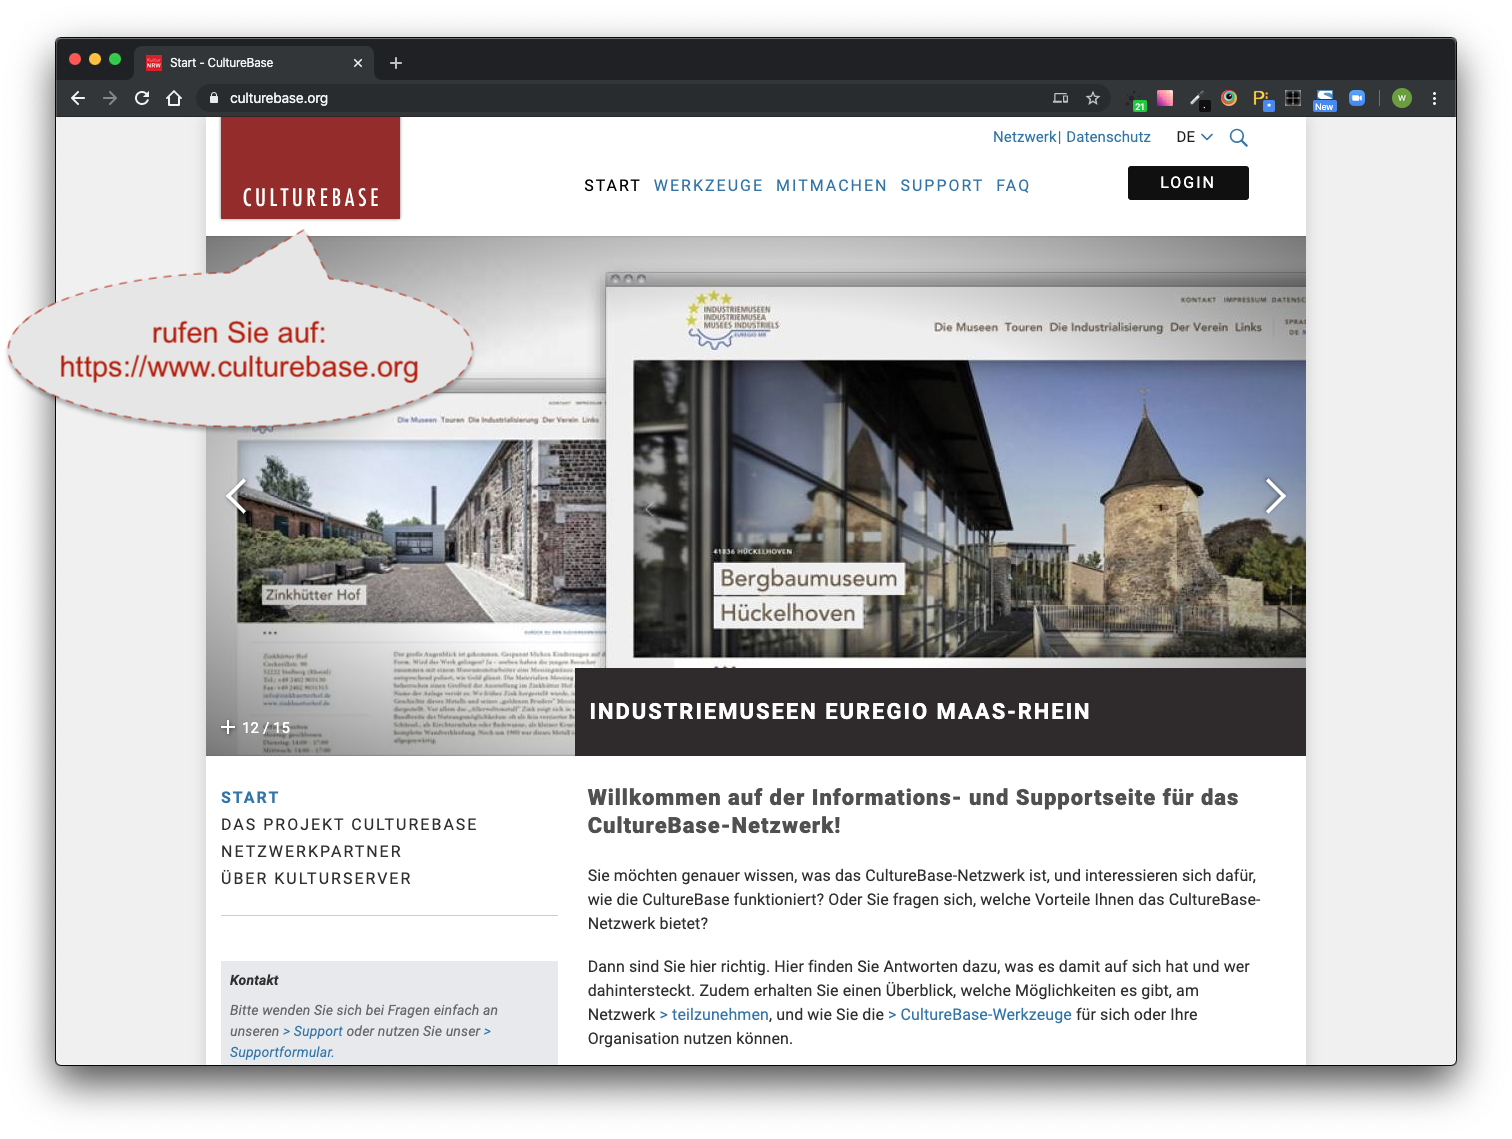1512x1139 pixels.
Task: Open the MITMACHEN menu item
Action: 831,186
